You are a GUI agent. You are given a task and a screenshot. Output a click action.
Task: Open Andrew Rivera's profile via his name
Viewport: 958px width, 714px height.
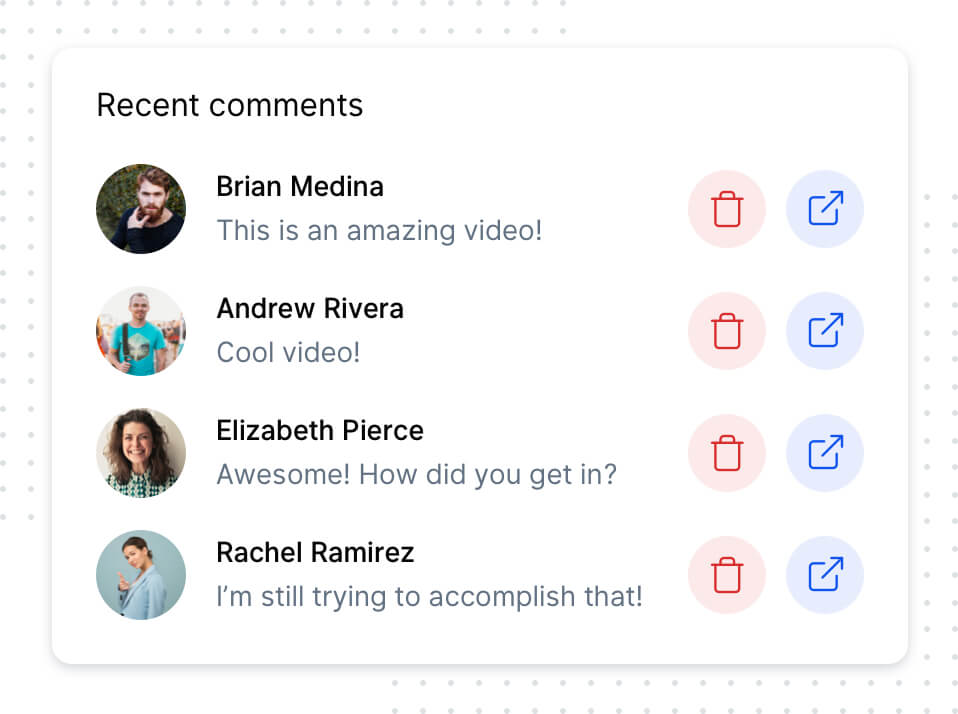[x=310, y=309]
